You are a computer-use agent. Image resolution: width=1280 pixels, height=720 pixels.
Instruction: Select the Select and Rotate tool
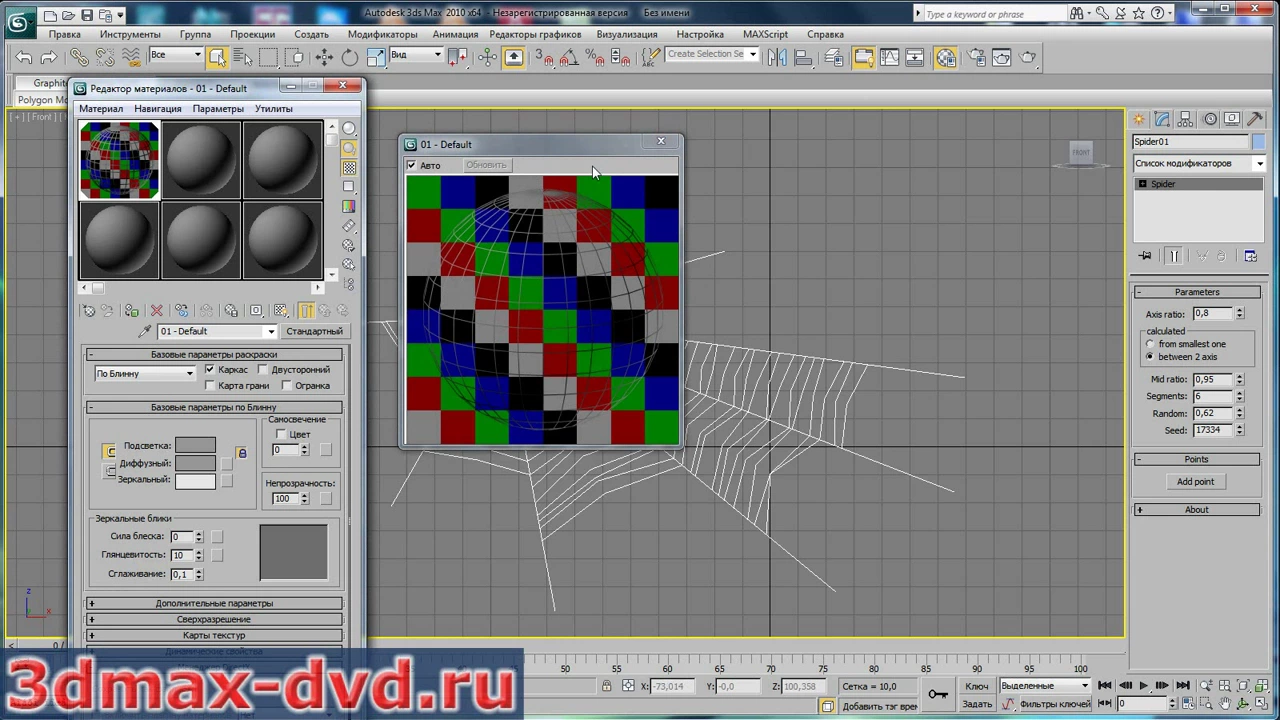350,57
